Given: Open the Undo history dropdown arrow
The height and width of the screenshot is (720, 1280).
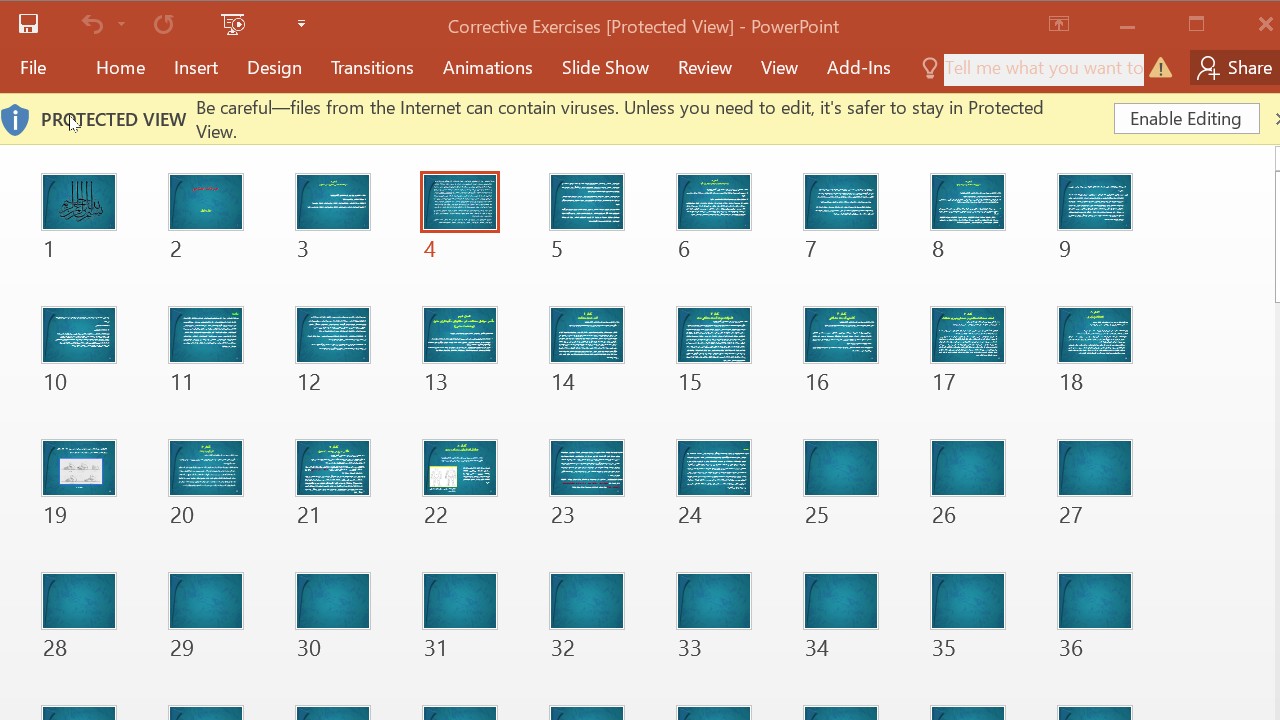Looking at the screenshot, I should [121, 24].
